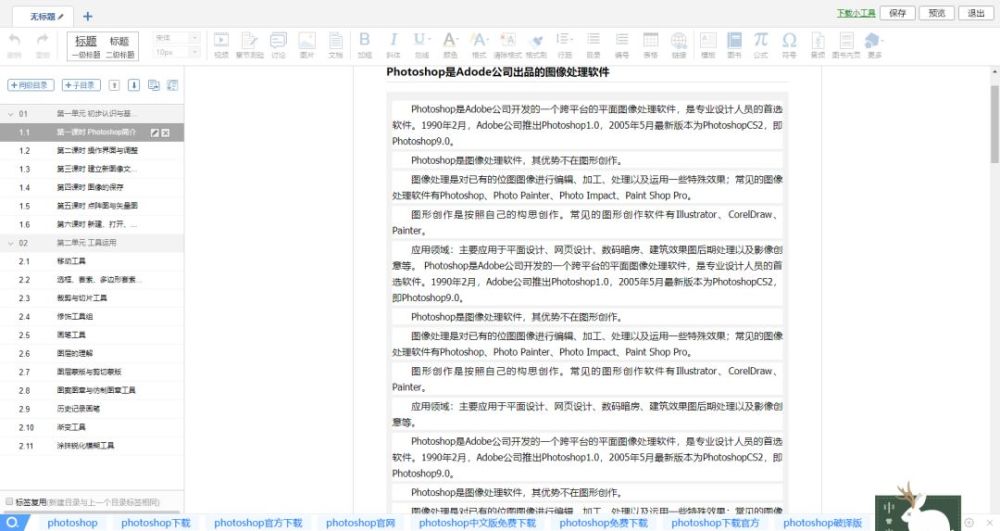Move catalog item up with arrow icon

click(x=114, y=85)
